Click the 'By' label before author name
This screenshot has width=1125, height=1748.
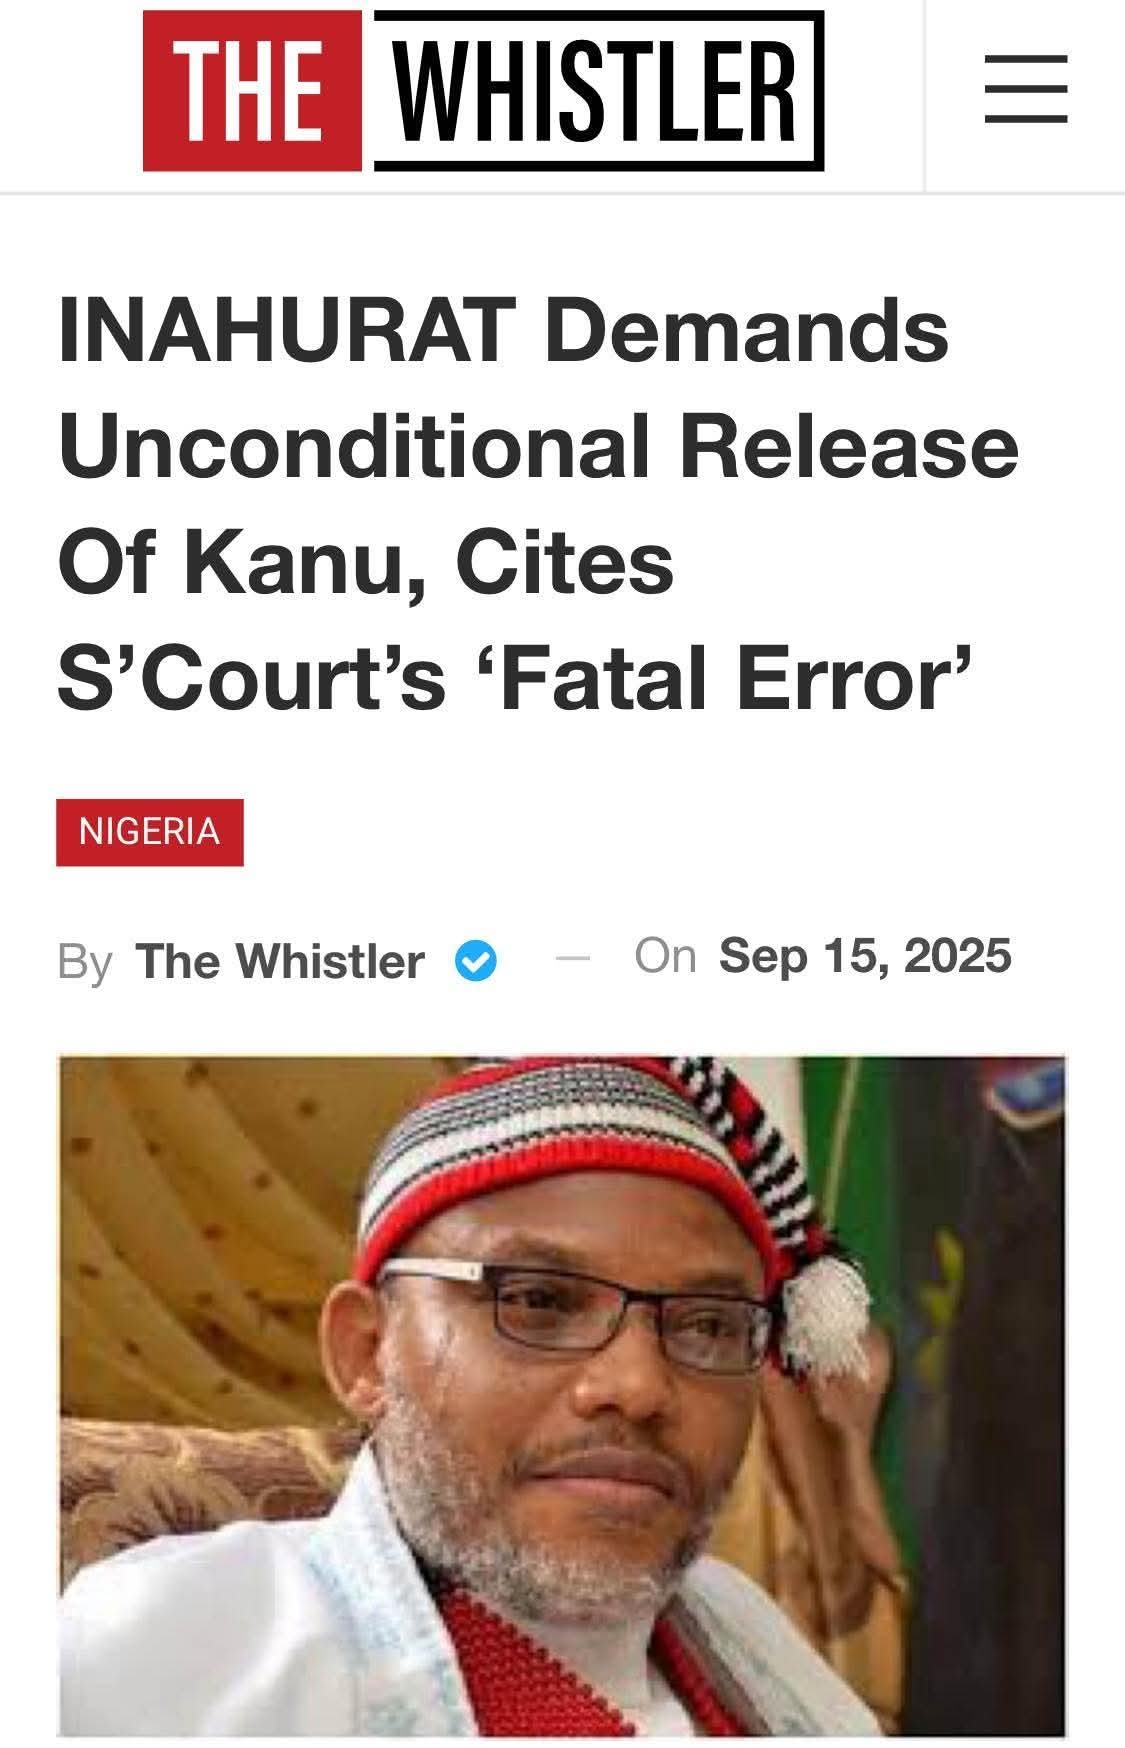[85, 962]
